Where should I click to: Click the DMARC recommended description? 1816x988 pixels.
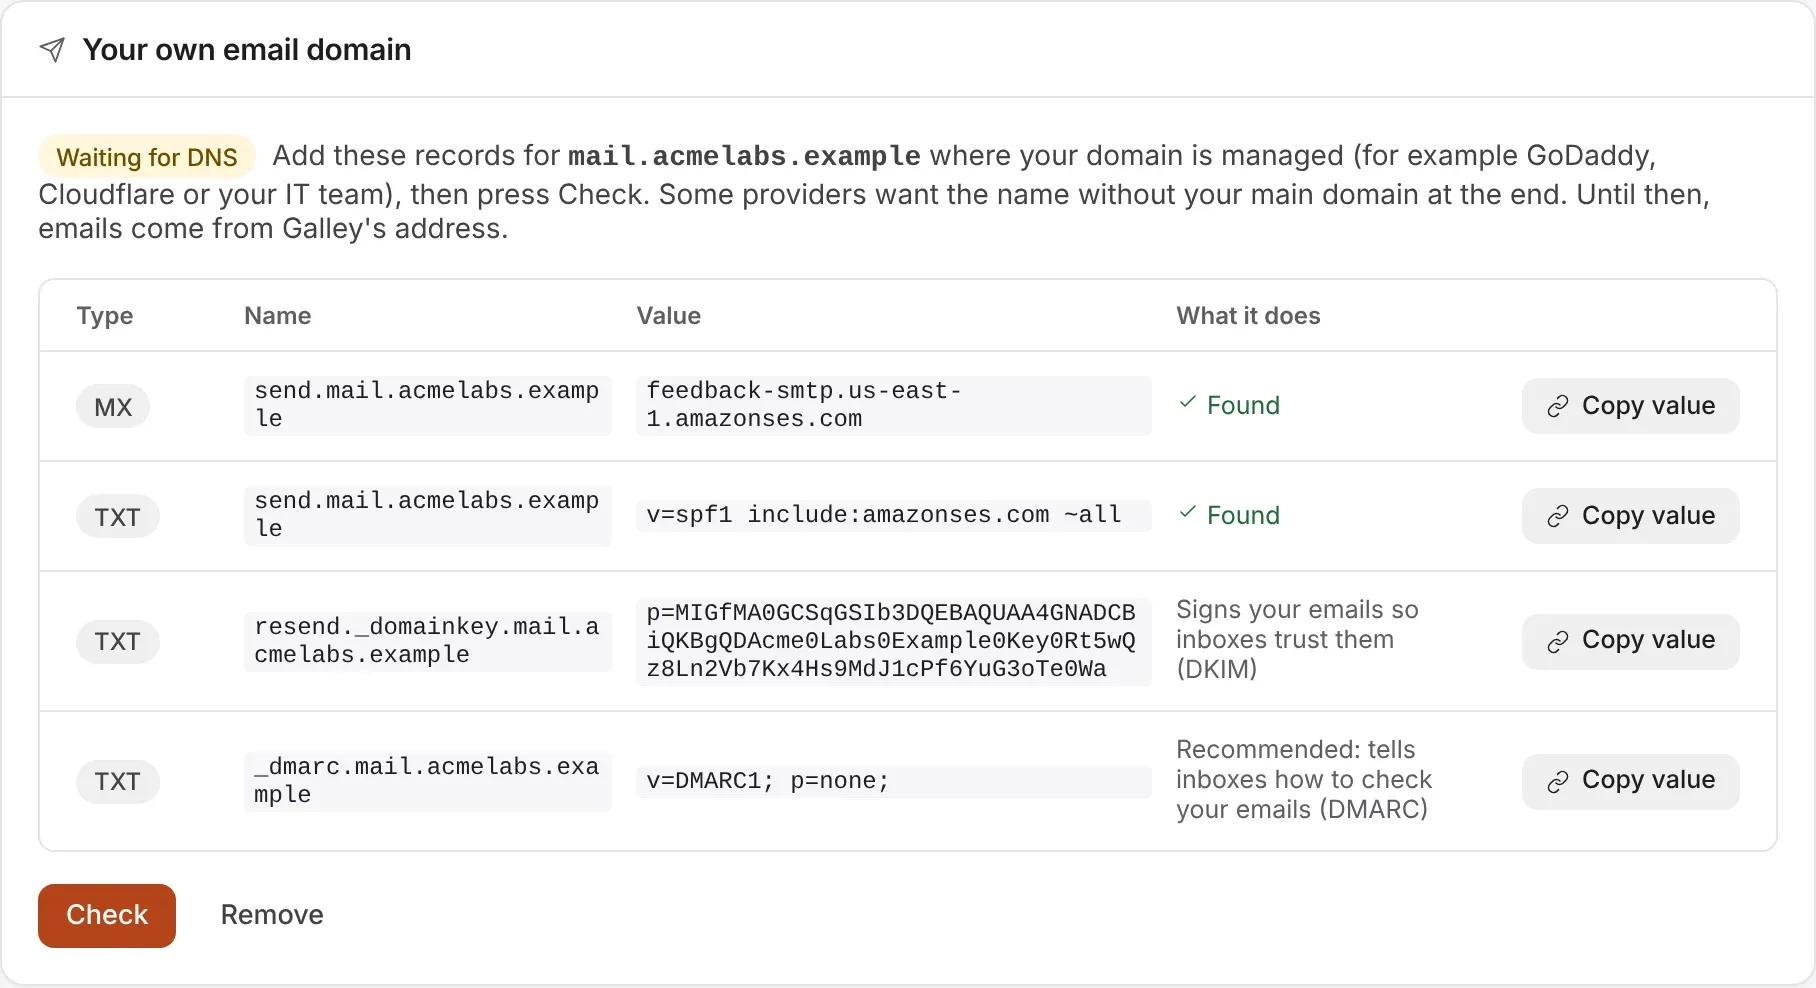[x=1304, y=780]
